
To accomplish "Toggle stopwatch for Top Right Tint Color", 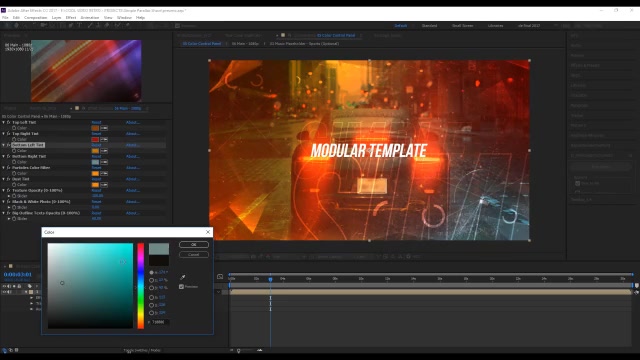I will pos(14,140).
